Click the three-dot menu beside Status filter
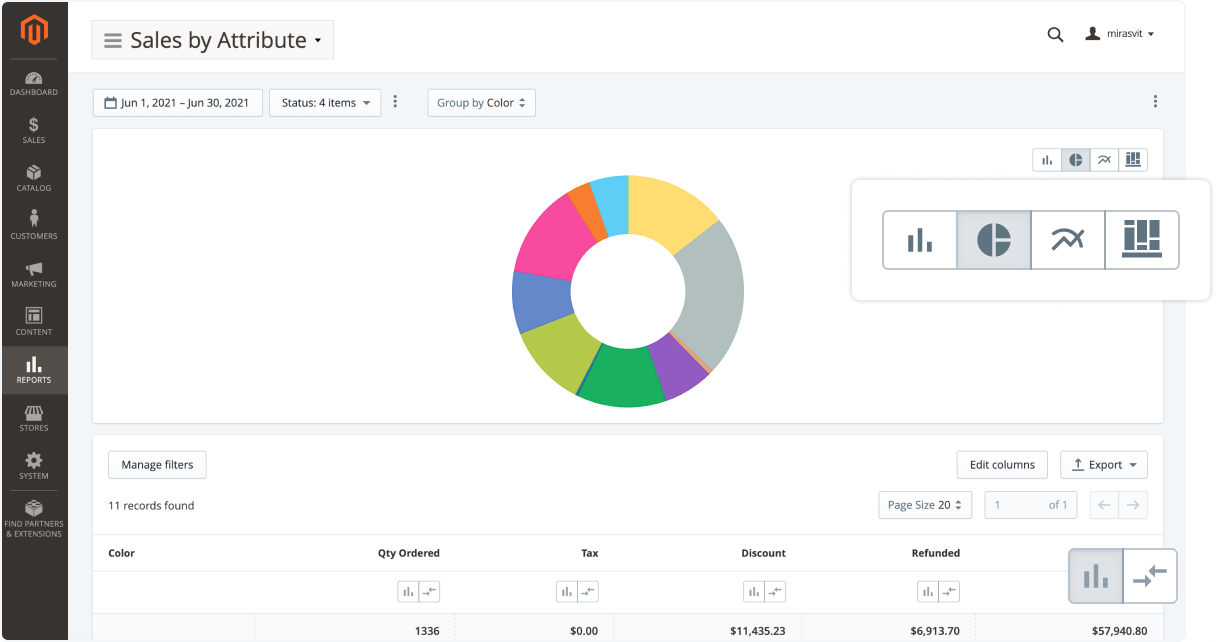Screen dimensions: 1216x642 396,102
